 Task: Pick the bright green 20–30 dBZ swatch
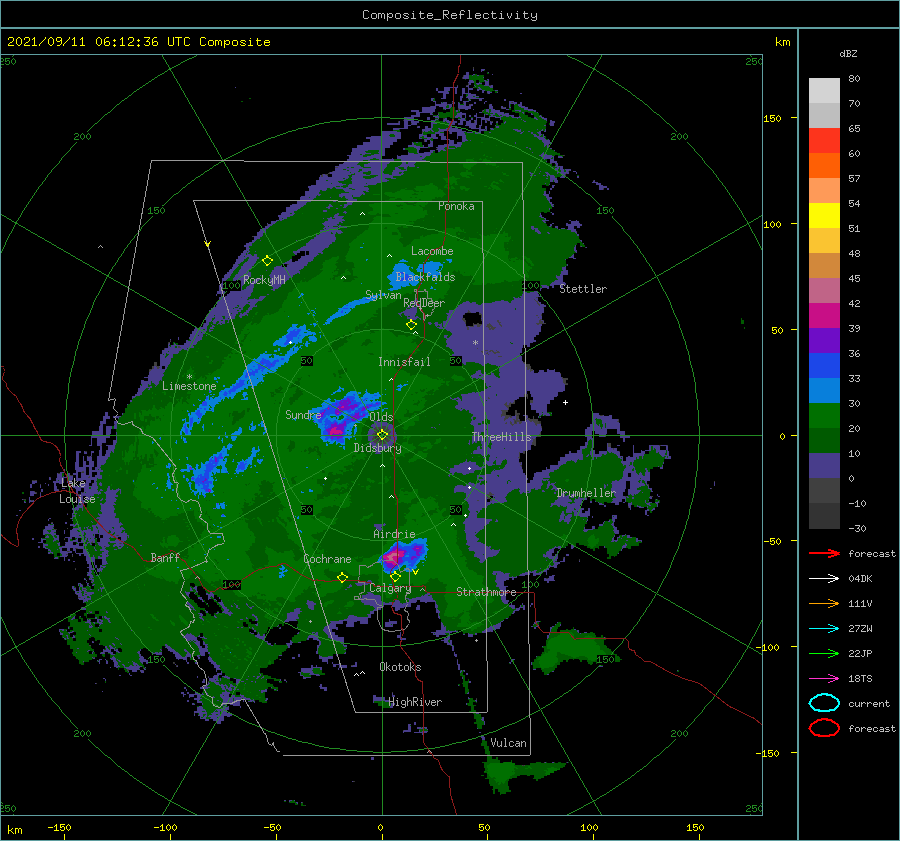(x=824, y=416)
